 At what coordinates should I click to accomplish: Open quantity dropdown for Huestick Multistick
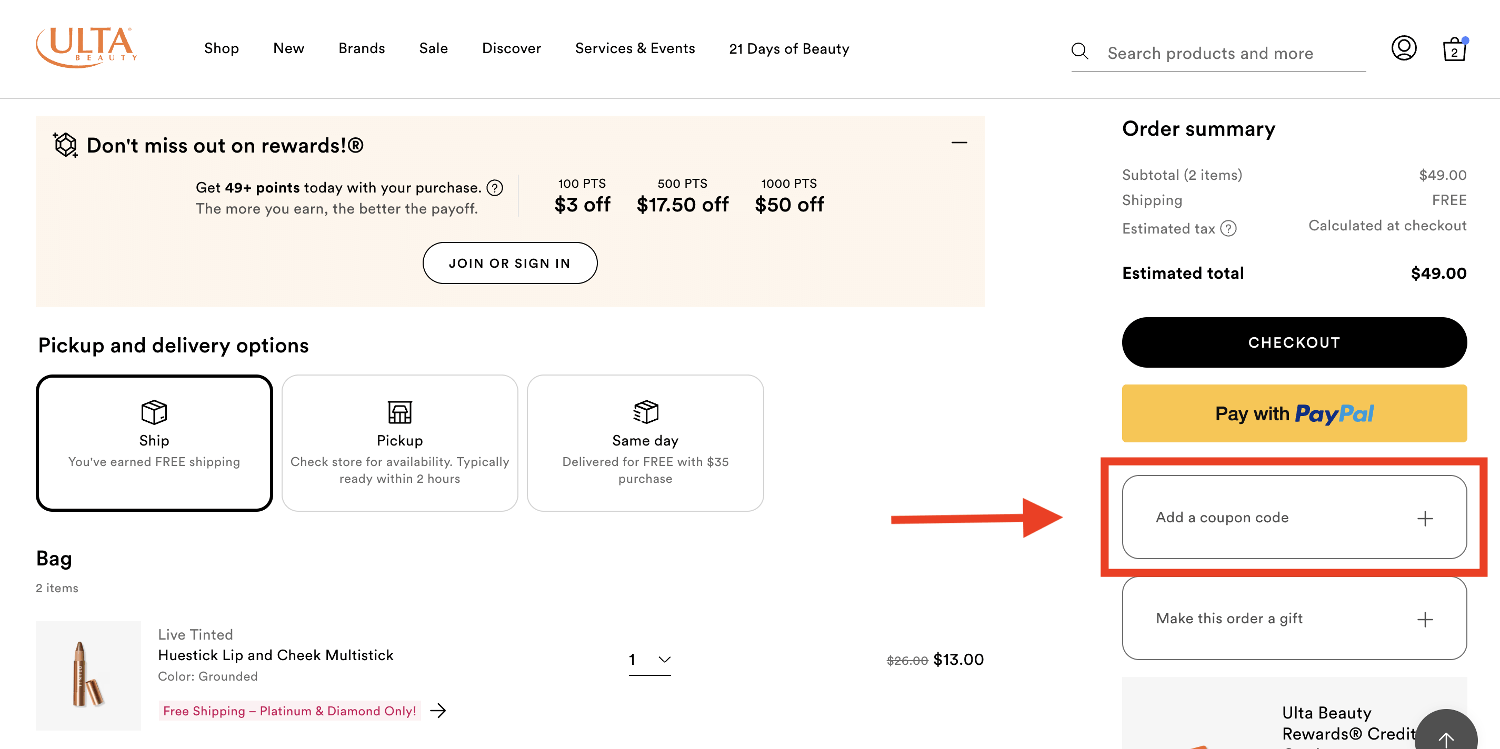(650, 660)
